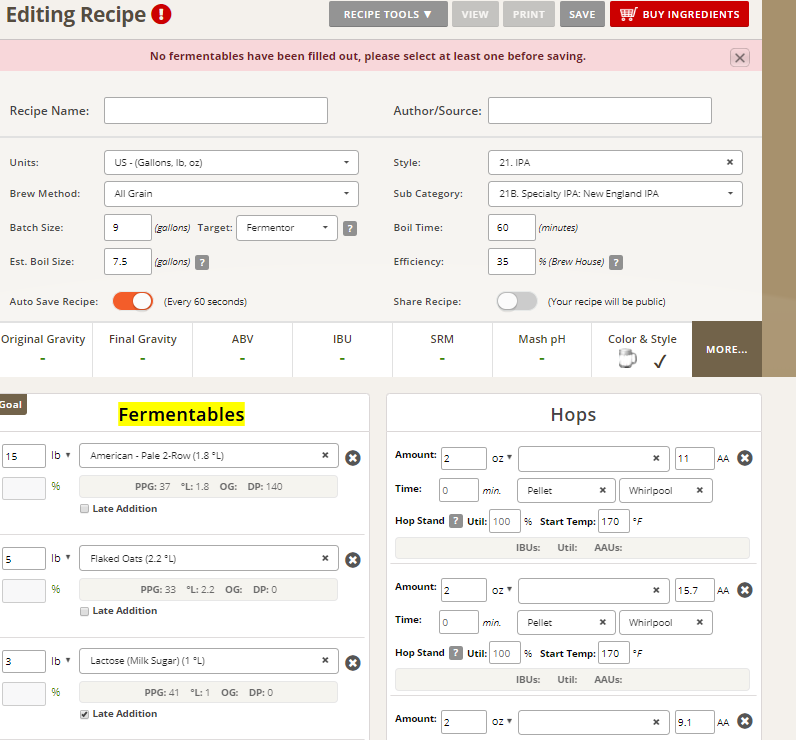Image resolution: width=796 pixels, height=740 pixels.
Task: Change oz unit for 11 AA hop
Action: point(502,458)
